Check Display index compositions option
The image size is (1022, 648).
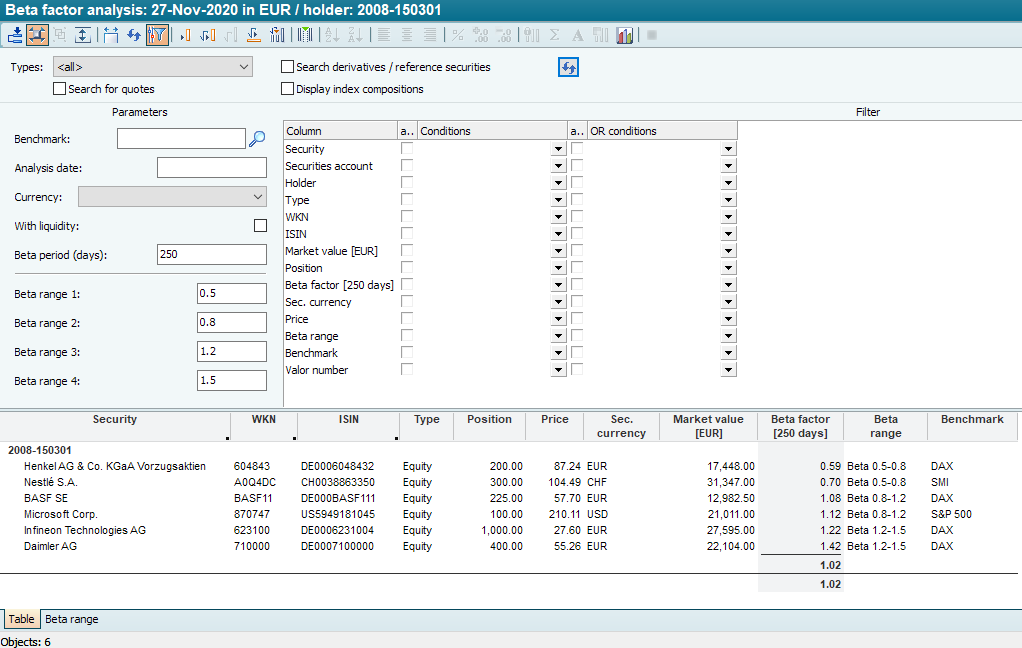[288, 89]
